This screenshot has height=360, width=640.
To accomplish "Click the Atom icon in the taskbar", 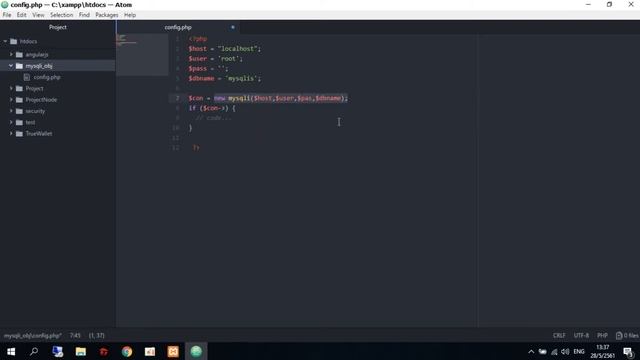I will (x=196, y=351).
